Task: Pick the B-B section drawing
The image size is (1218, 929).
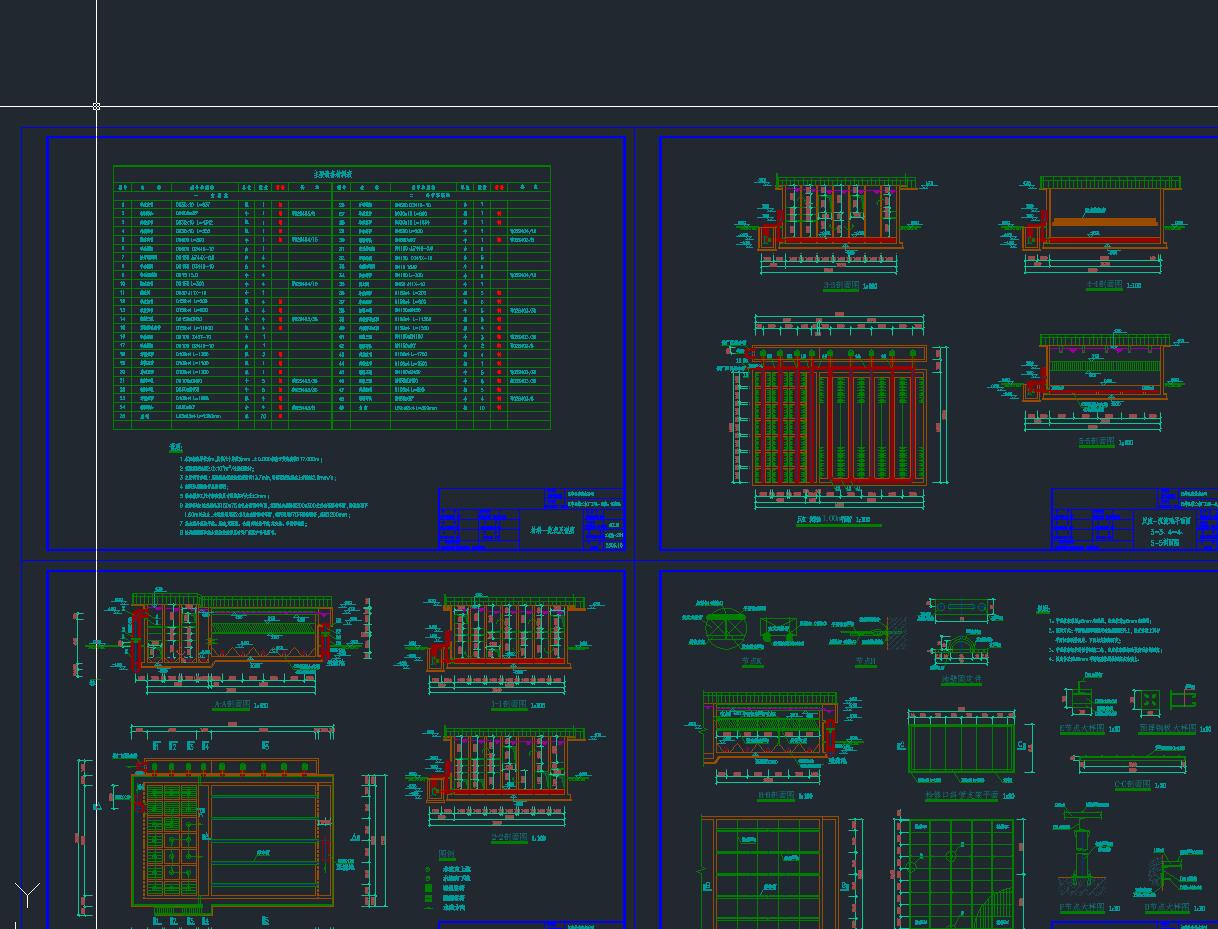Action: 776,735
